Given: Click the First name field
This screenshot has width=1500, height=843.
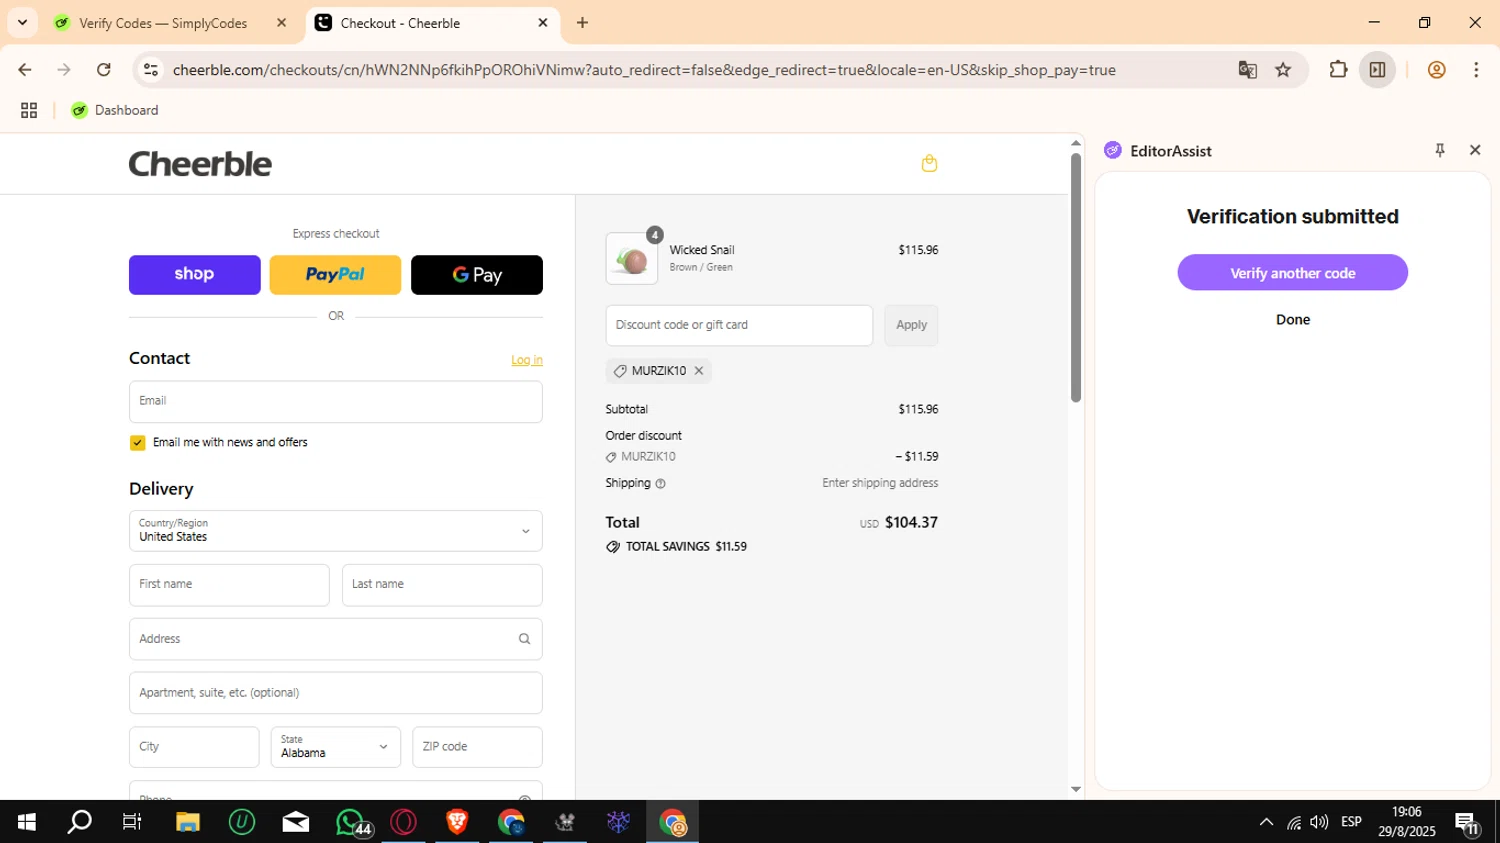Looking at the screenshot, I should point(229,585).
